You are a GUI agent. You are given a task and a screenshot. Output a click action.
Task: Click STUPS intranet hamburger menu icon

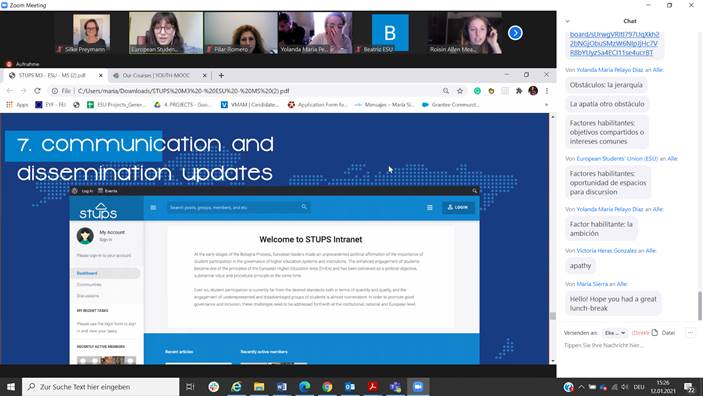[x=153, y=207]
